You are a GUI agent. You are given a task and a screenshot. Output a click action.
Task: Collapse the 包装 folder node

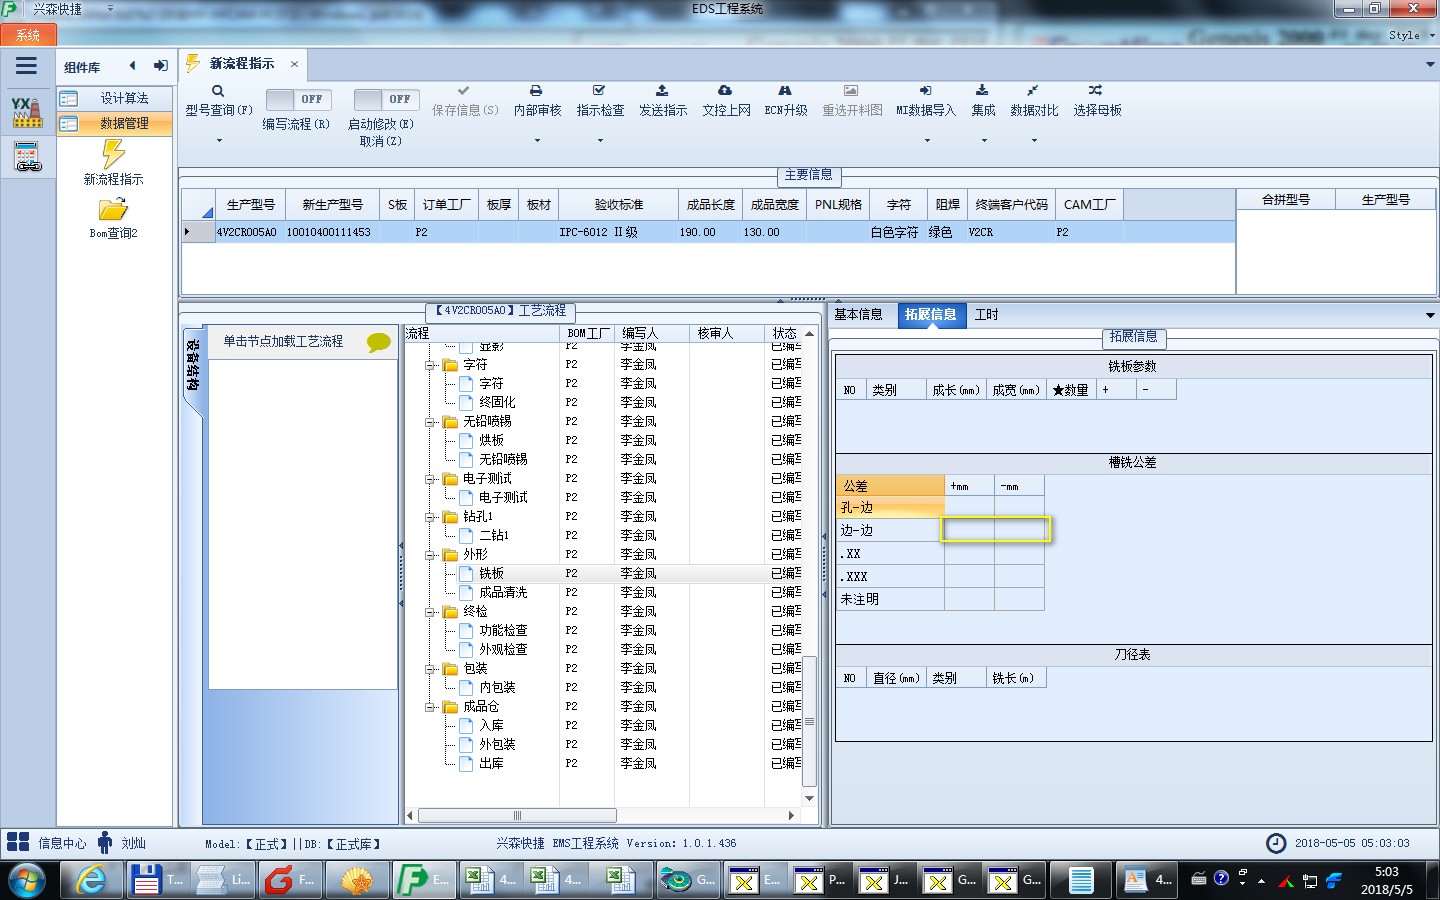click(431, 669)
